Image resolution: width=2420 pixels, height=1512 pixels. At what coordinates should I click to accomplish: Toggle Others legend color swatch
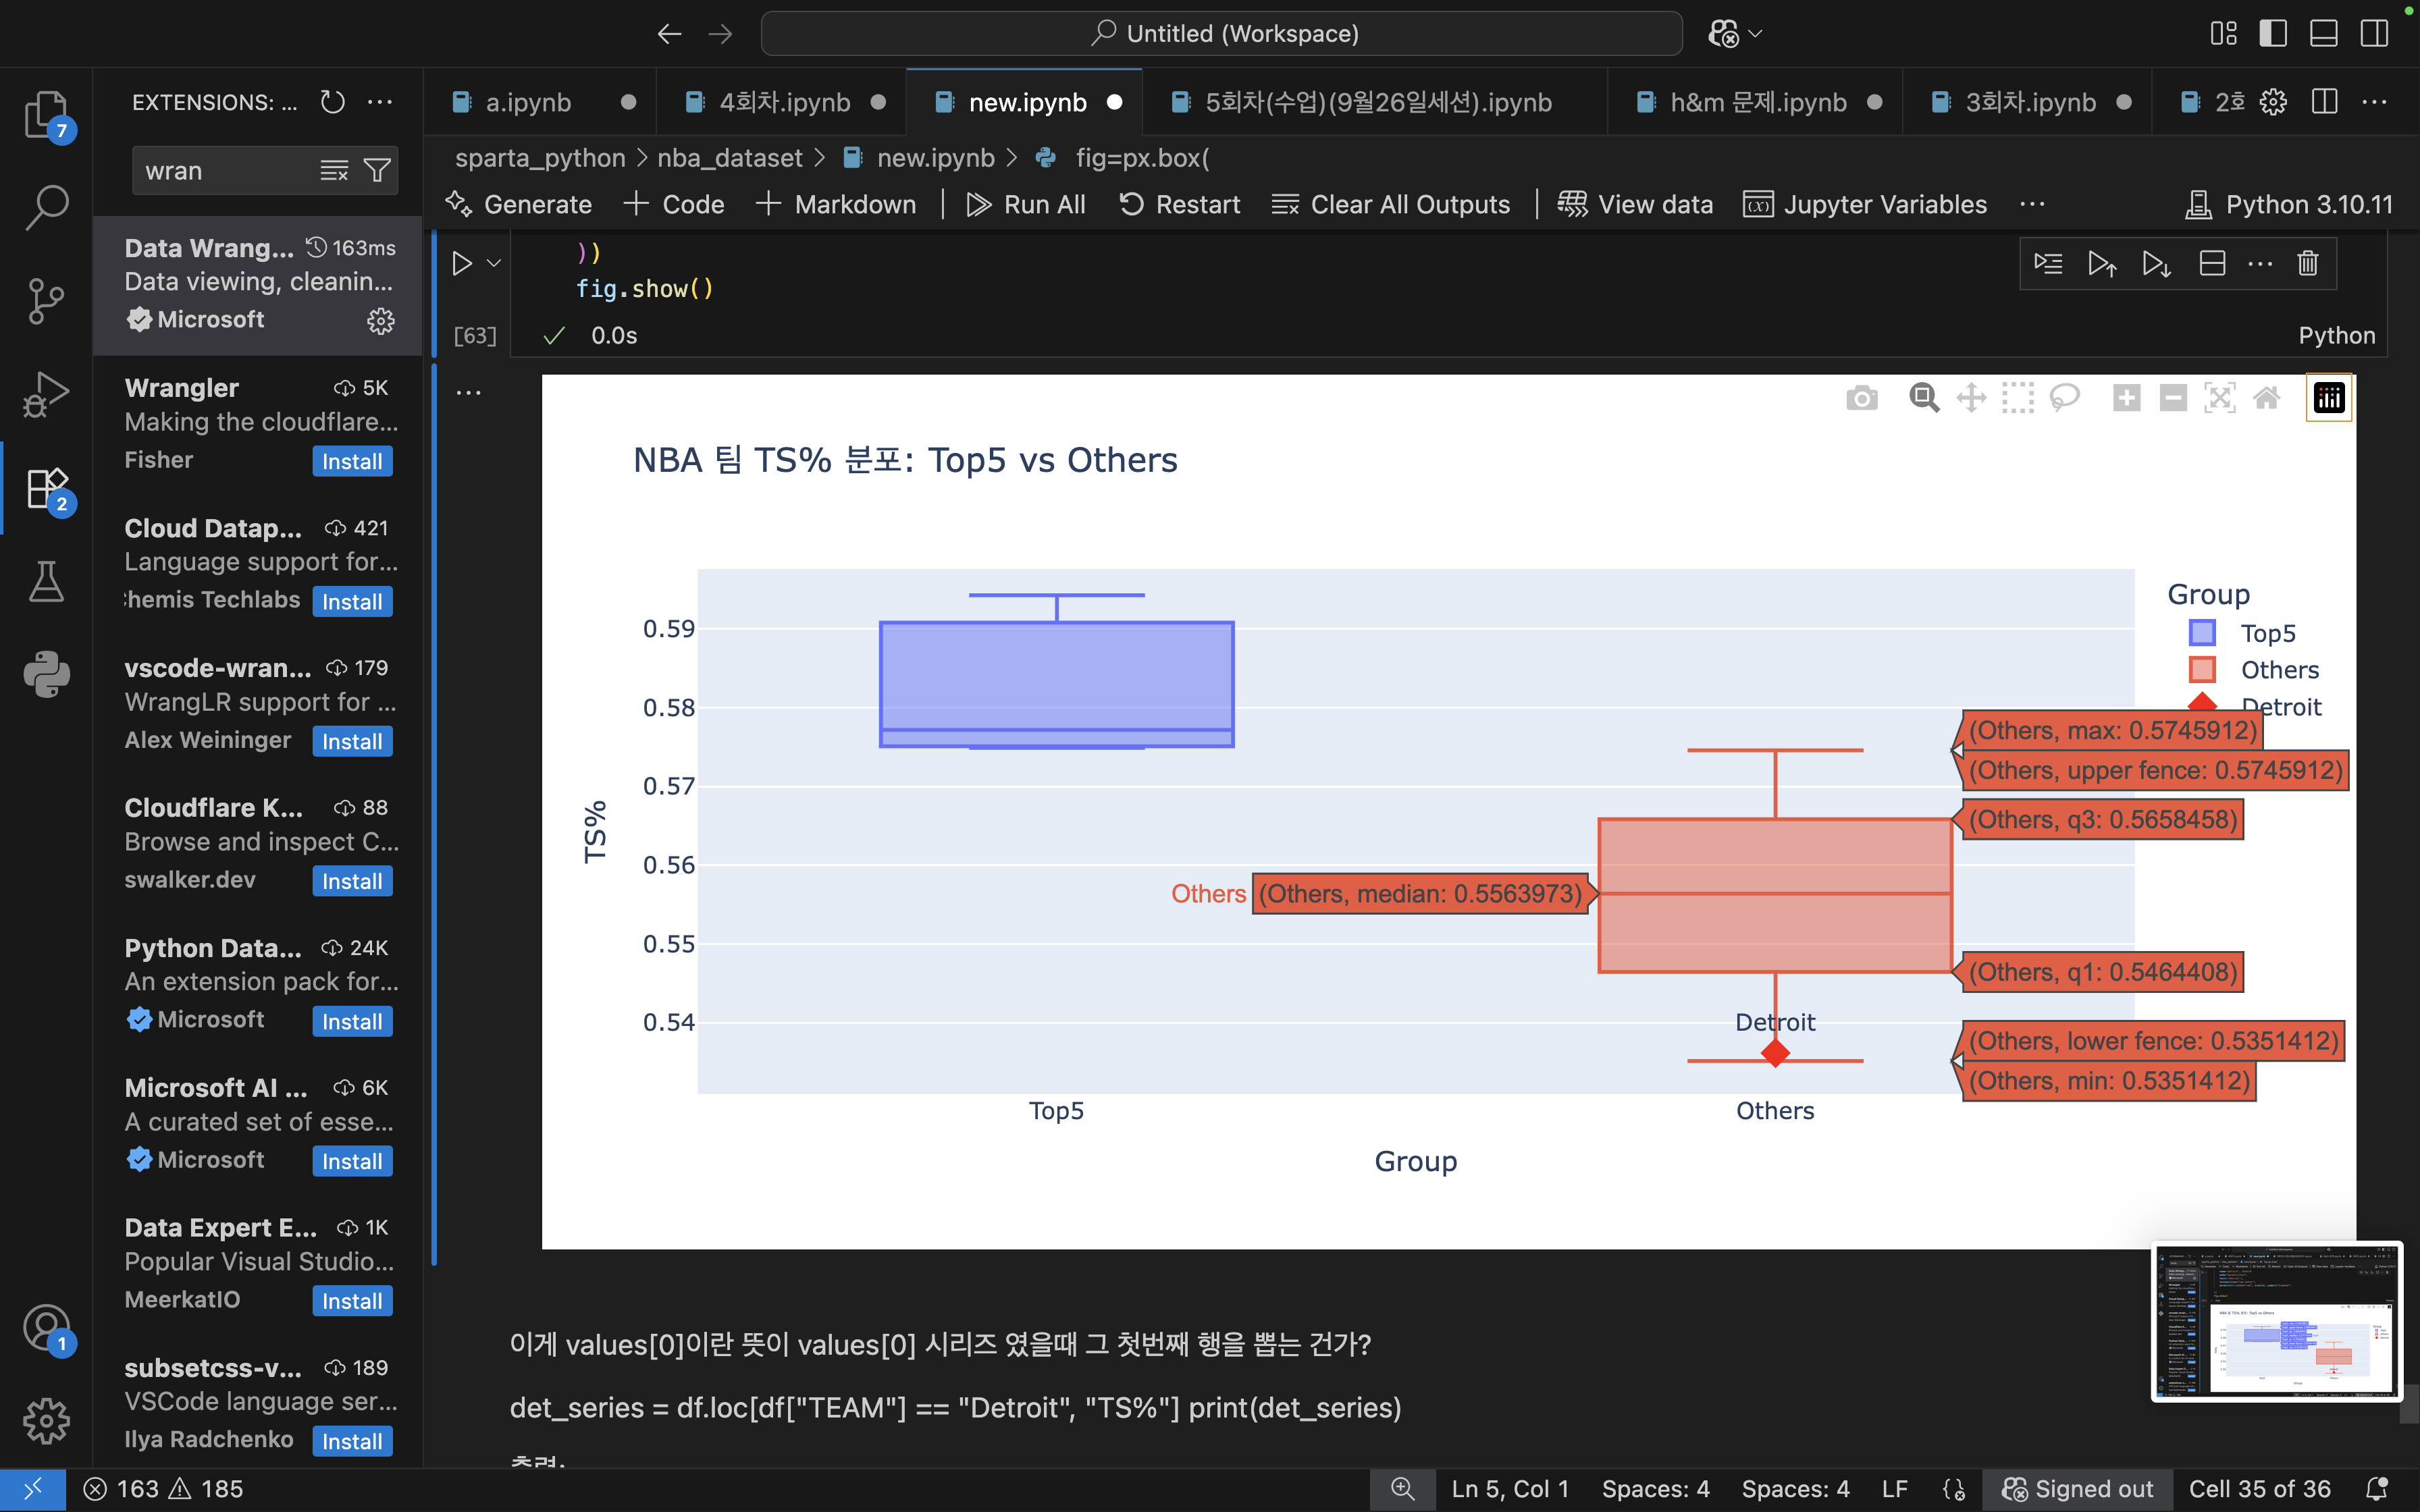2202,670
